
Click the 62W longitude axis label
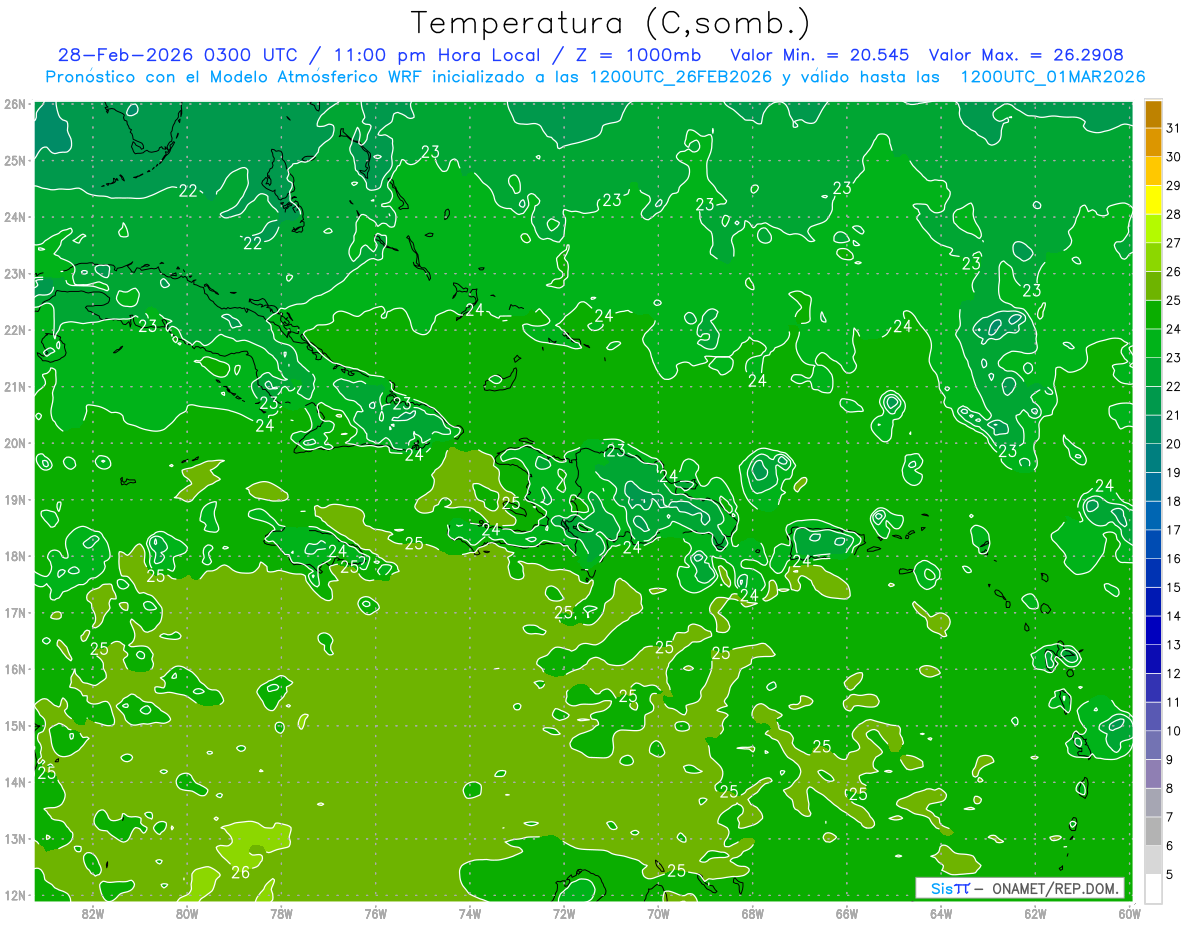click(x=1035, y=913)
